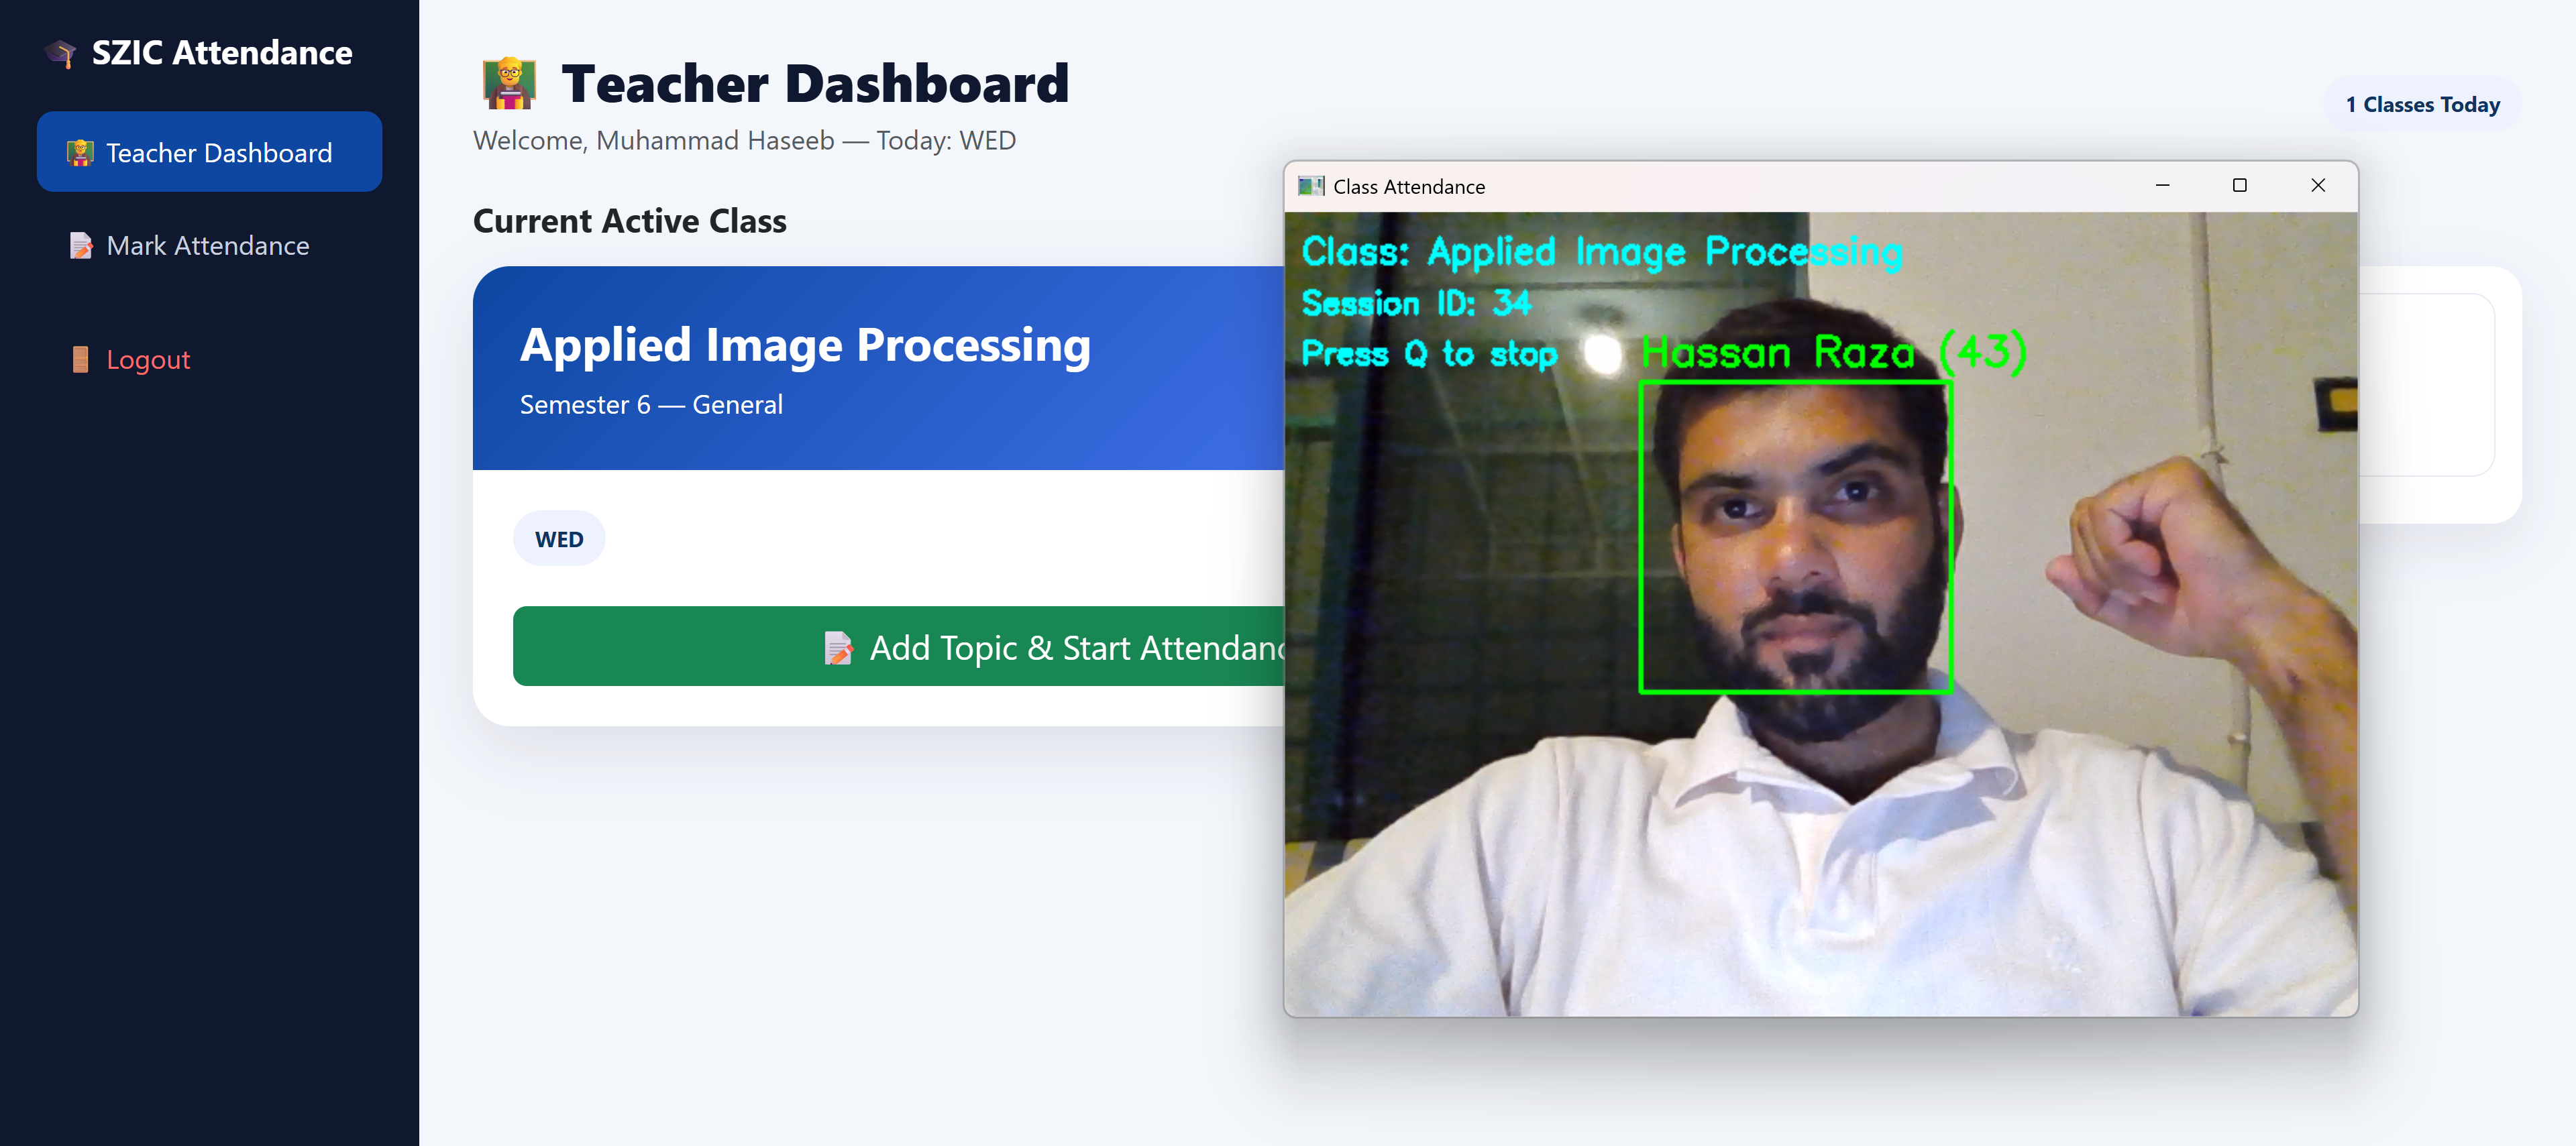This screenshot has height=1146, width=2576.
Task: Start Add Topic & Start Attendance
Action: tap(899, 646)
